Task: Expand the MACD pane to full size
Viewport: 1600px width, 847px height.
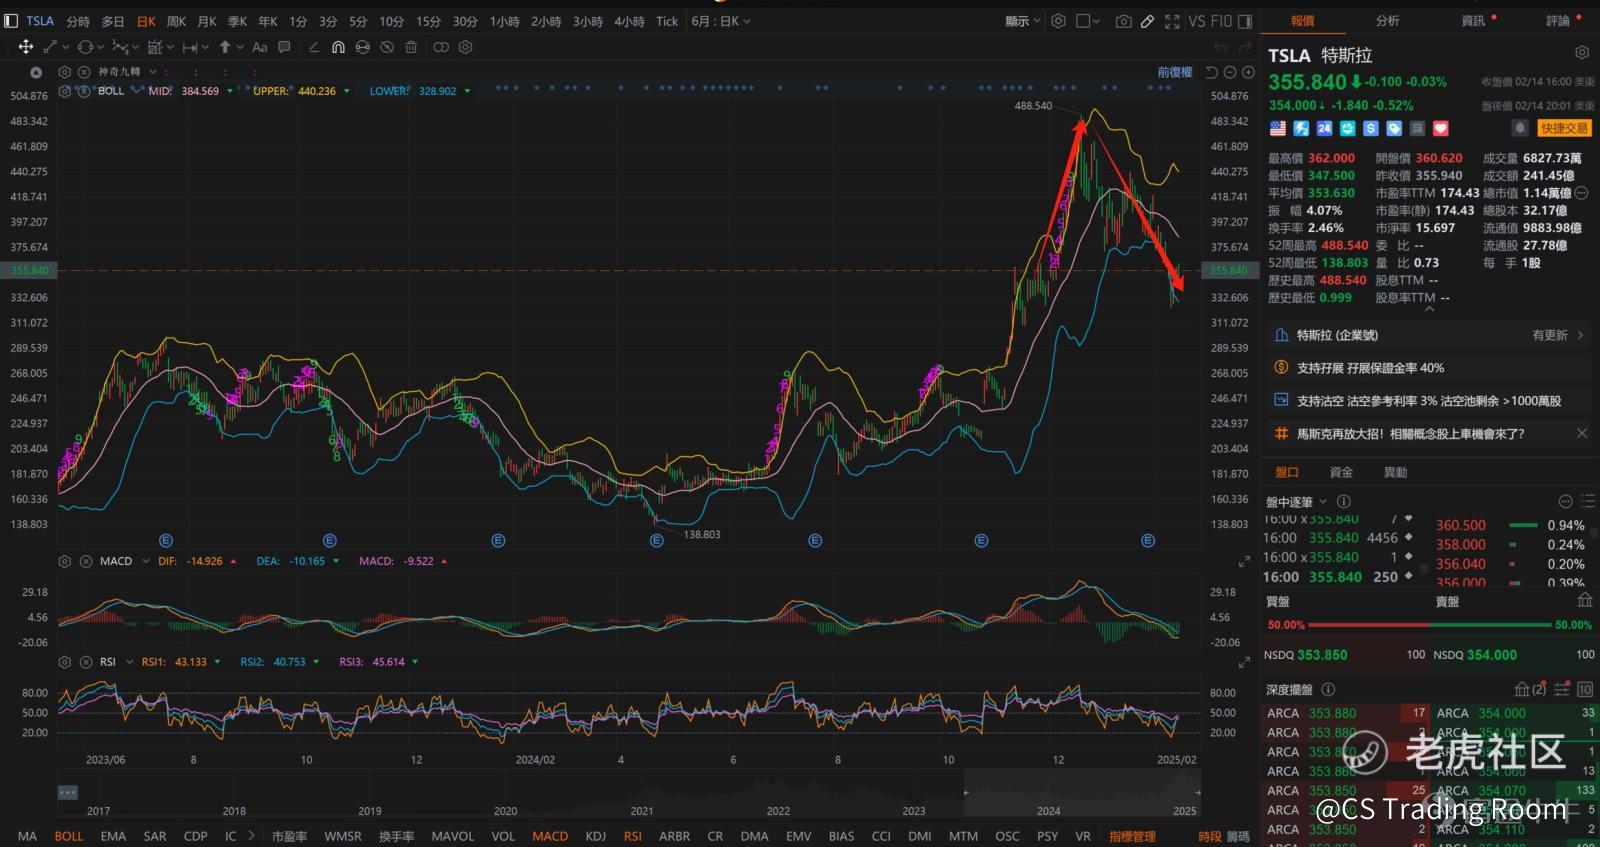Action: tap(1244, 562)
